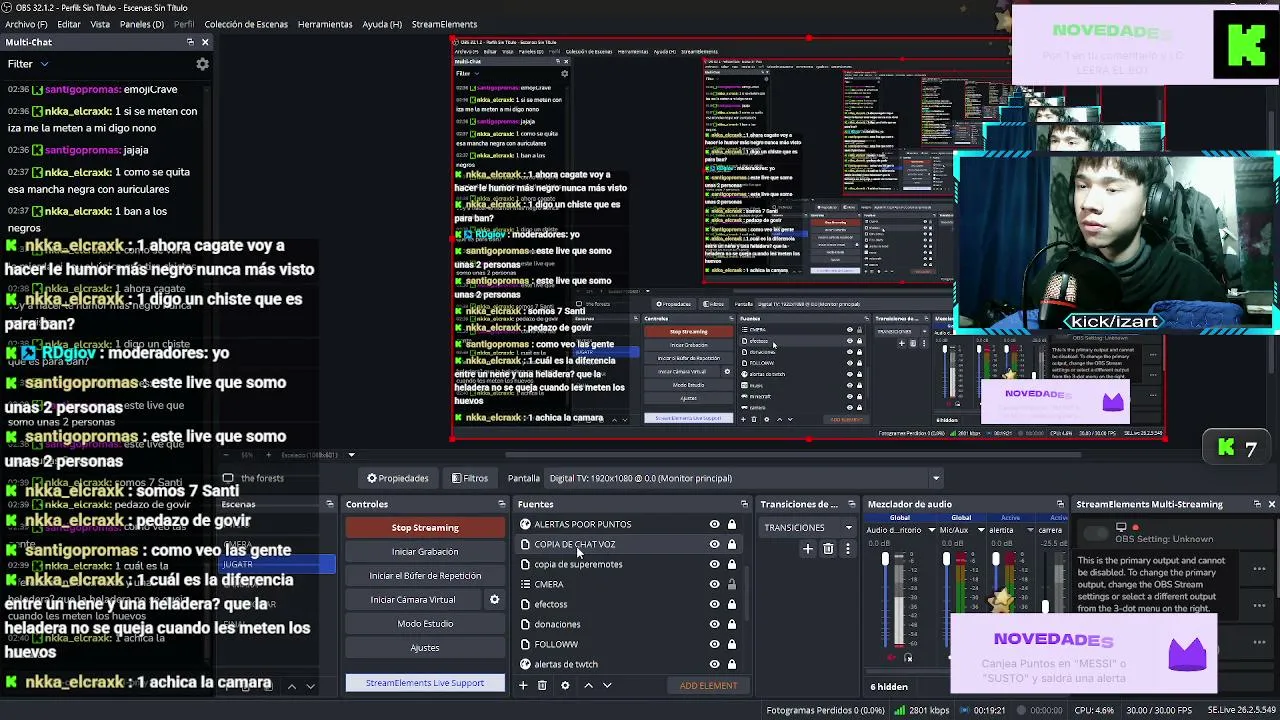Open the Archivo menu
Image resolution: width=1280 pixels, height=720 pixels.
(x=26, y=24)
